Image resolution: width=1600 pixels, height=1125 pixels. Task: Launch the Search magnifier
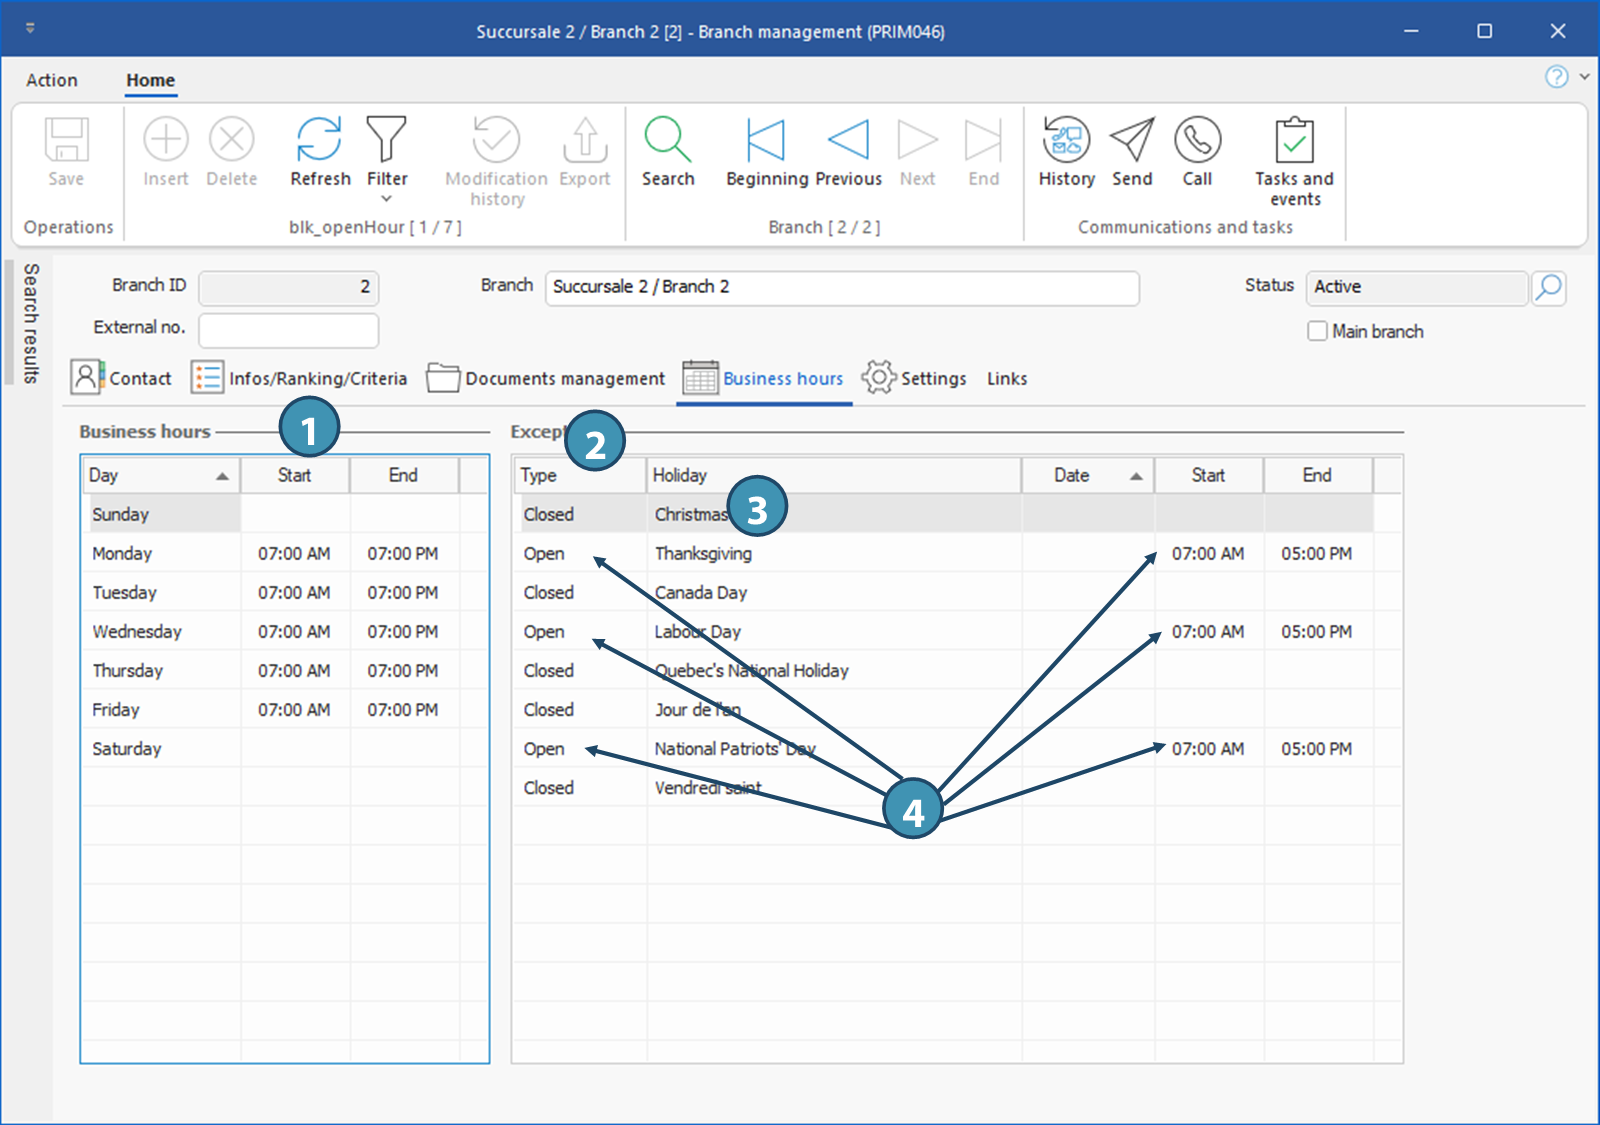pos(668,140)
